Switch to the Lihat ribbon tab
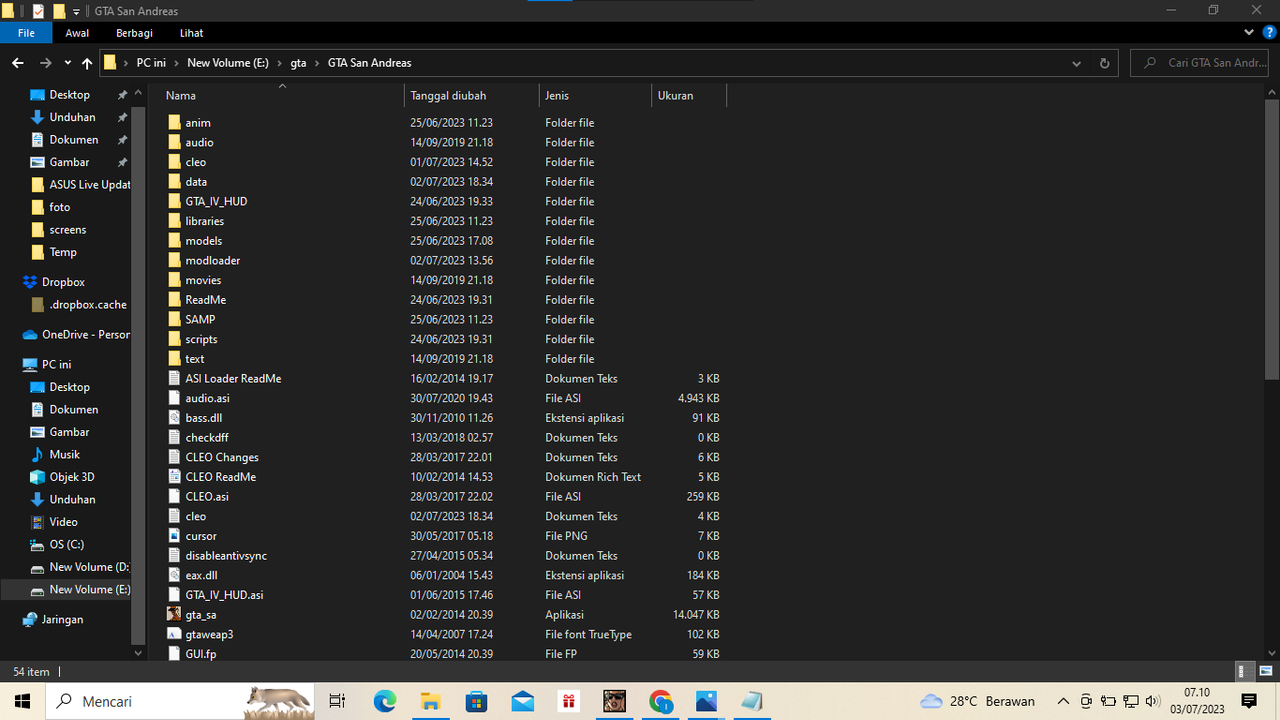 point(191,33)
